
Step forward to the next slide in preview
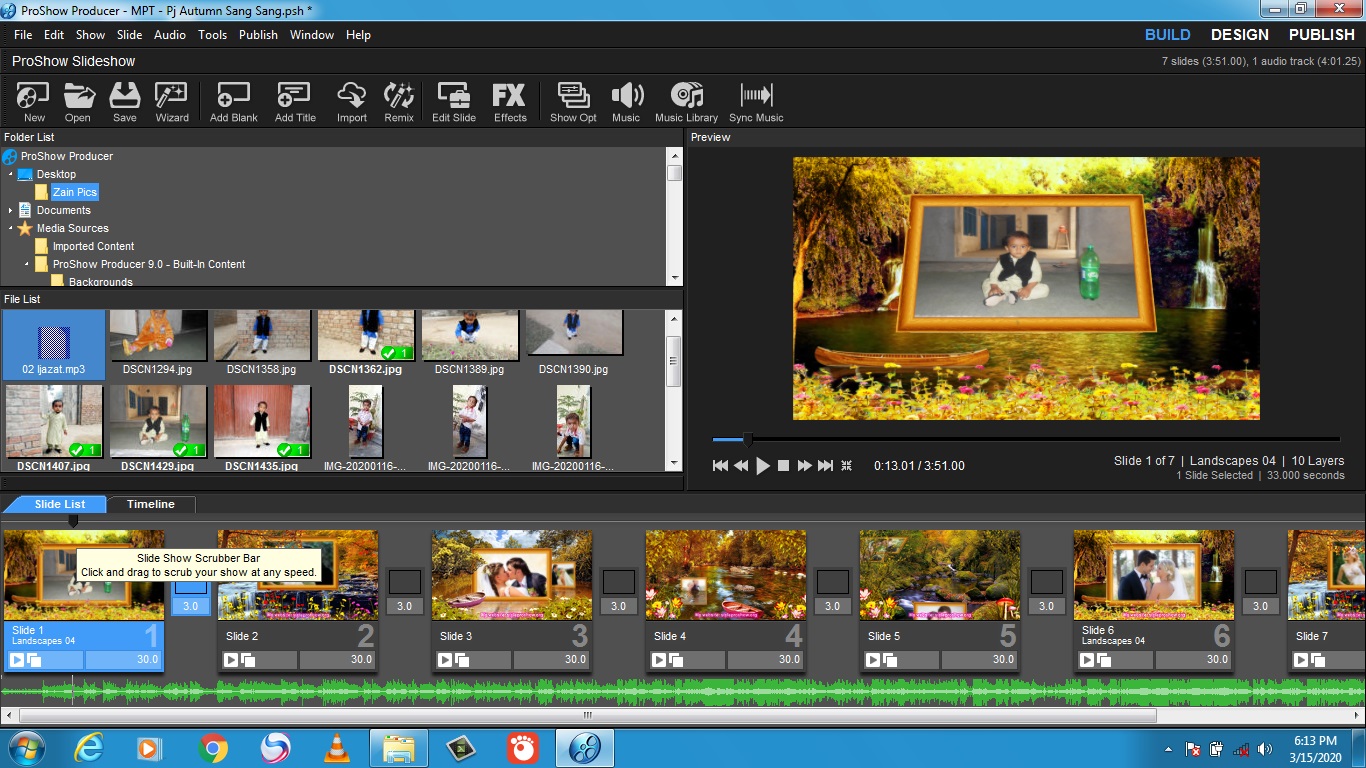[x=804, y=466]
